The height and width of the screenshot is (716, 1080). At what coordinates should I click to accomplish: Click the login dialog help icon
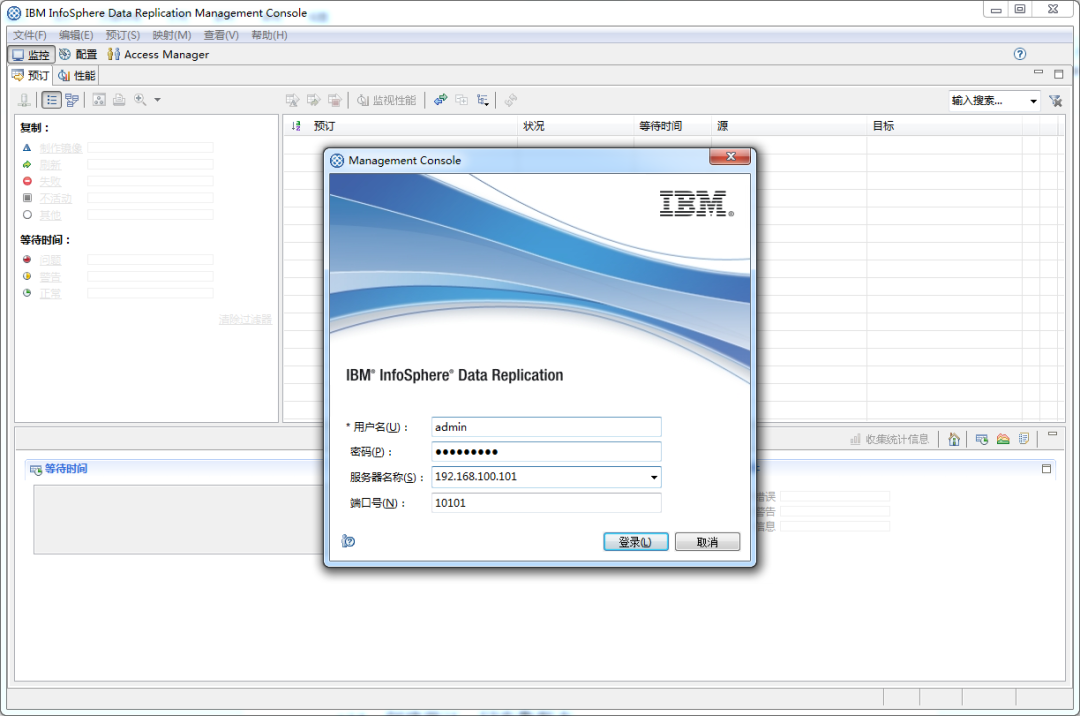click(349, 541)
